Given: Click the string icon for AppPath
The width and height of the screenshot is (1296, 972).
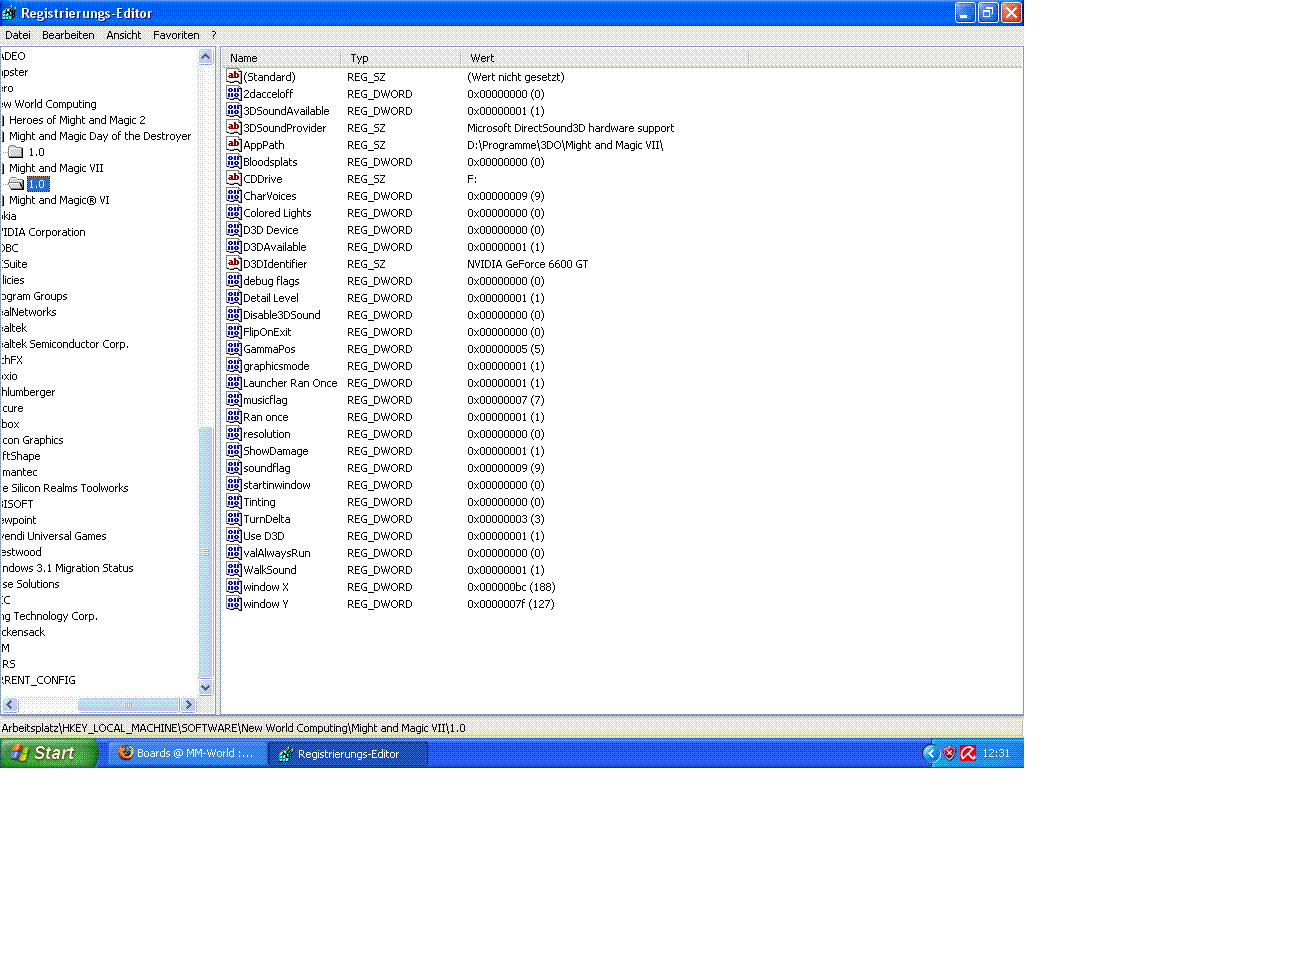Looking at the screenshot, I should pyautogui.click(x=234, y=144).
